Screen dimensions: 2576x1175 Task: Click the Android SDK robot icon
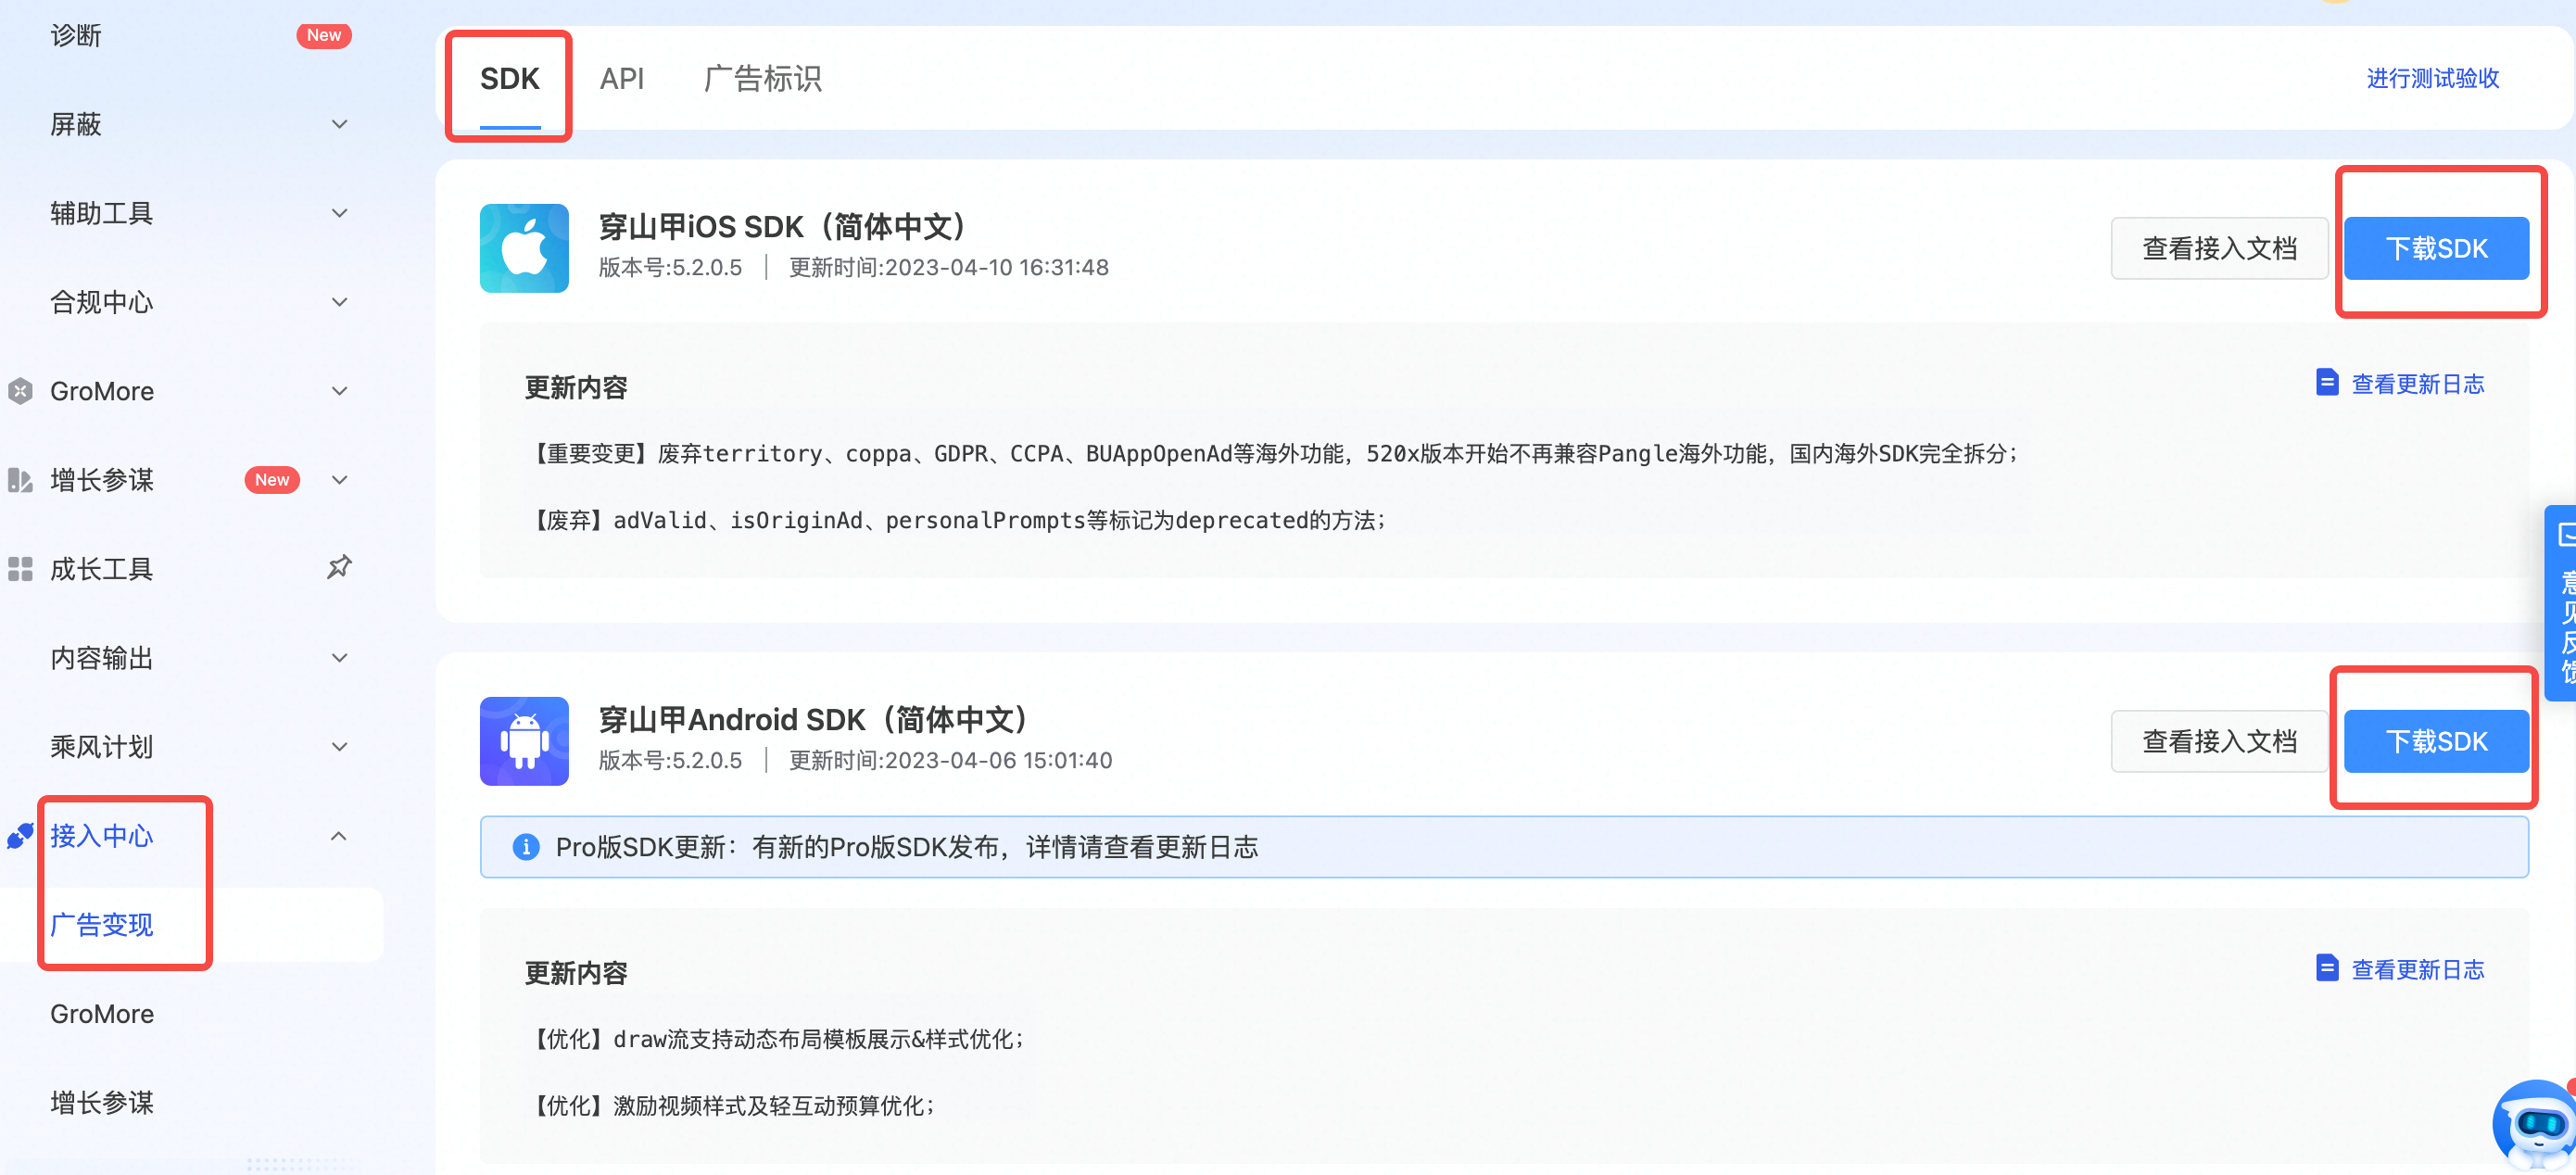point(524,741)
